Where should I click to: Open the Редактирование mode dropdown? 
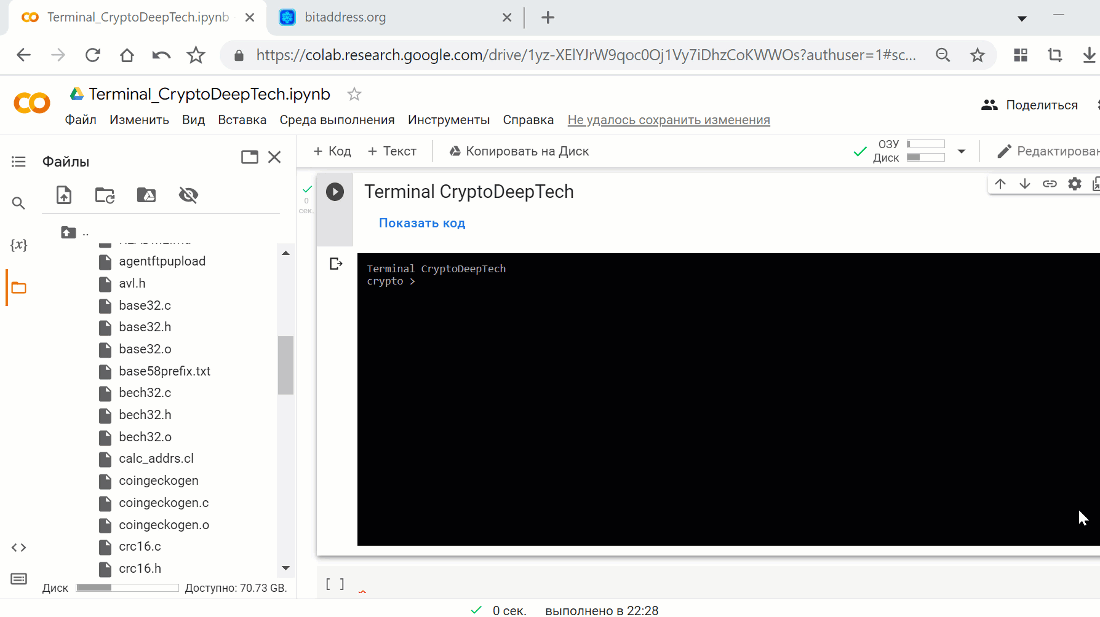pyautogui.click(x=1048, y=151)
